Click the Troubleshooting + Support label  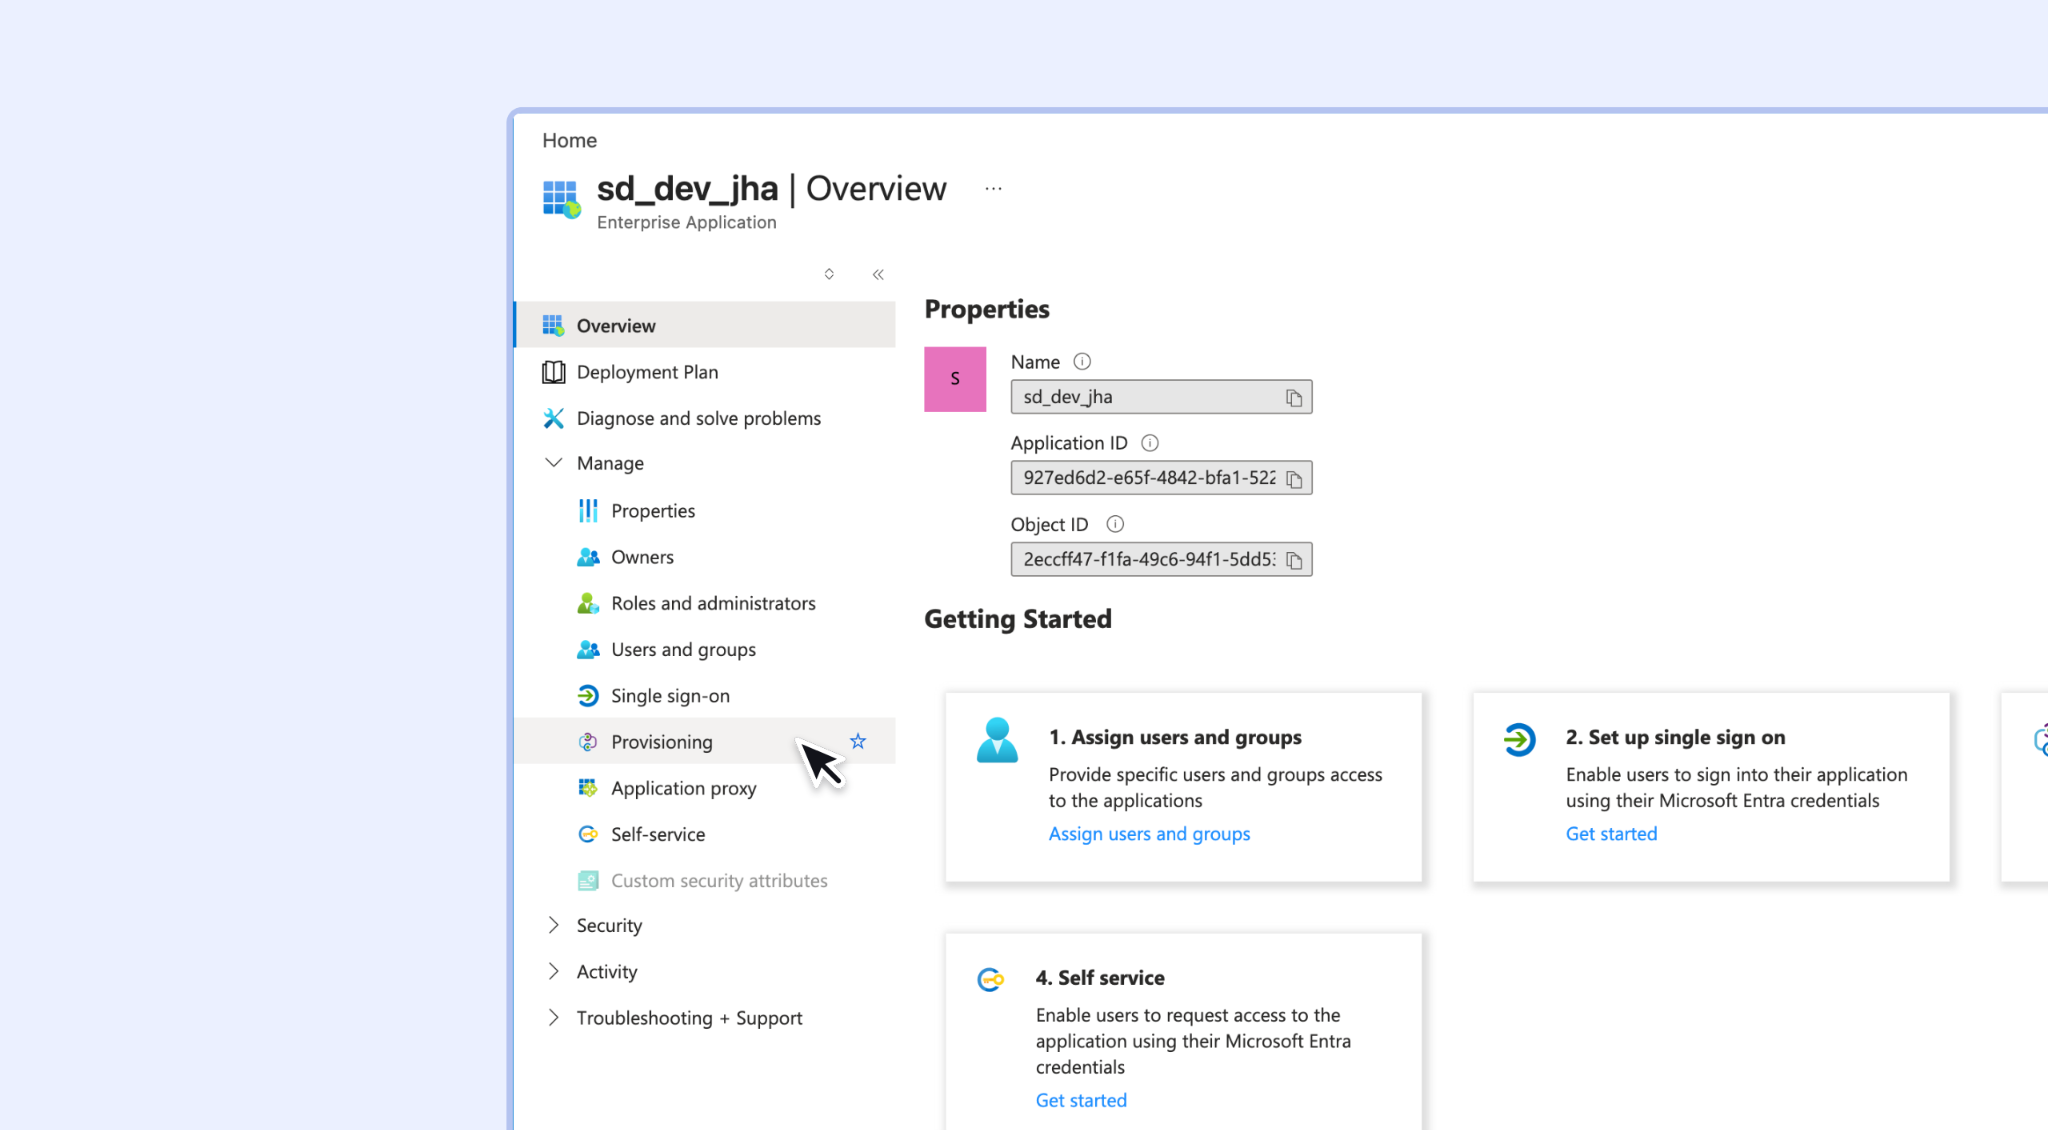tap(689, 1017)
